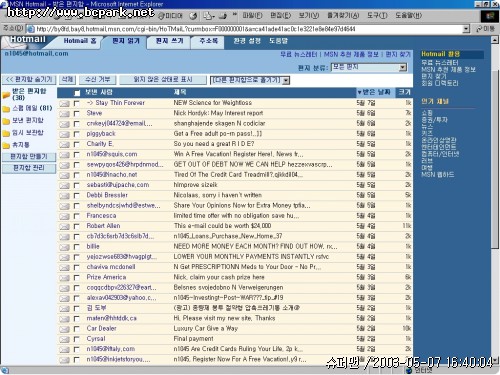Switch to the compose mail tab

(x=169, y=42)
